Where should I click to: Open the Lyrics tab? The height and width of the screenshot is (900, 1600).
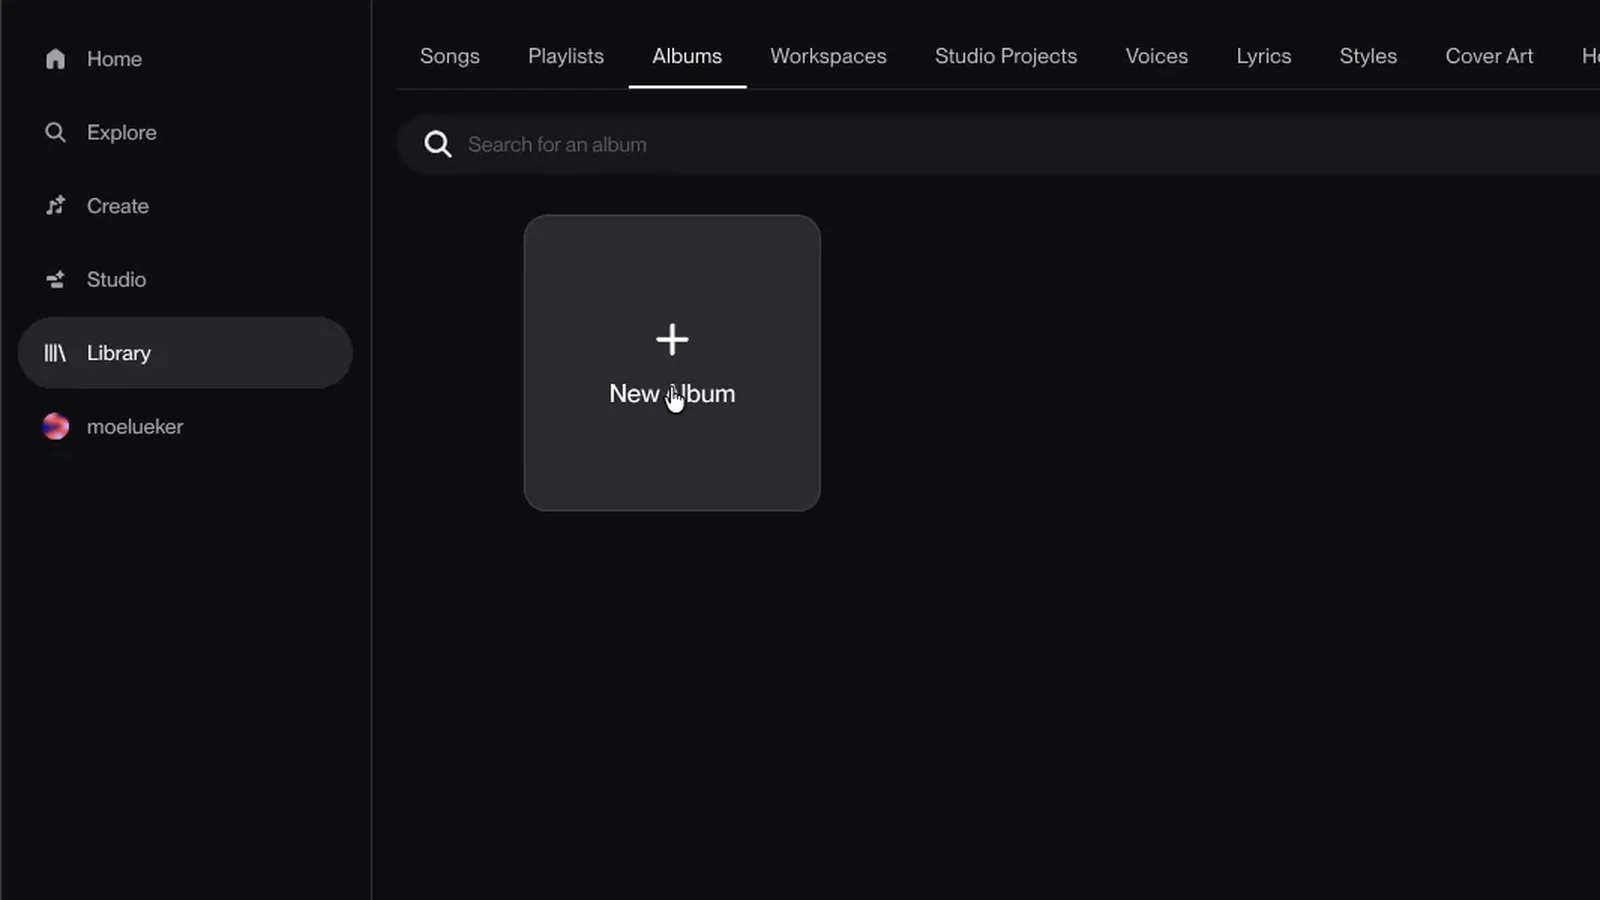(1264, 56)
